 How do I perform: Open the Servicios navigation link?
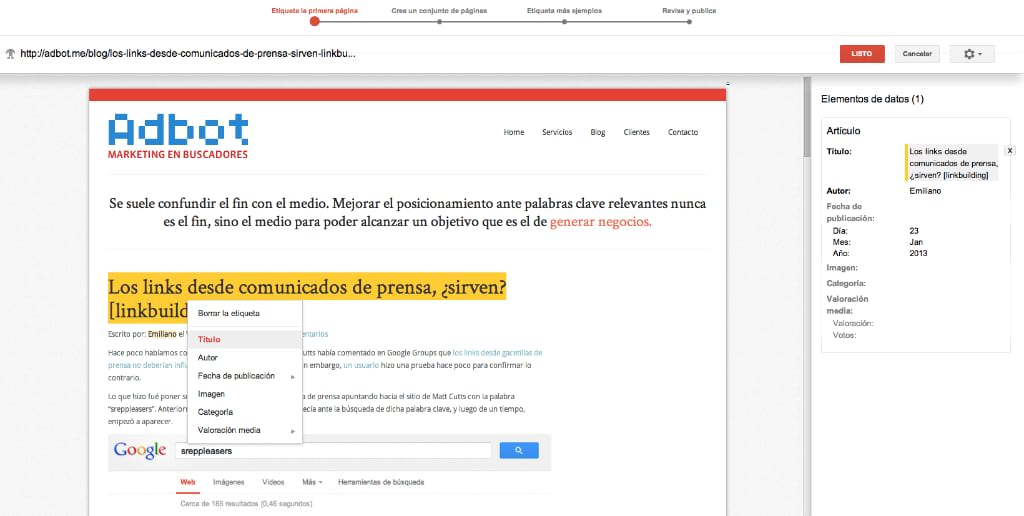click(557, 132)
